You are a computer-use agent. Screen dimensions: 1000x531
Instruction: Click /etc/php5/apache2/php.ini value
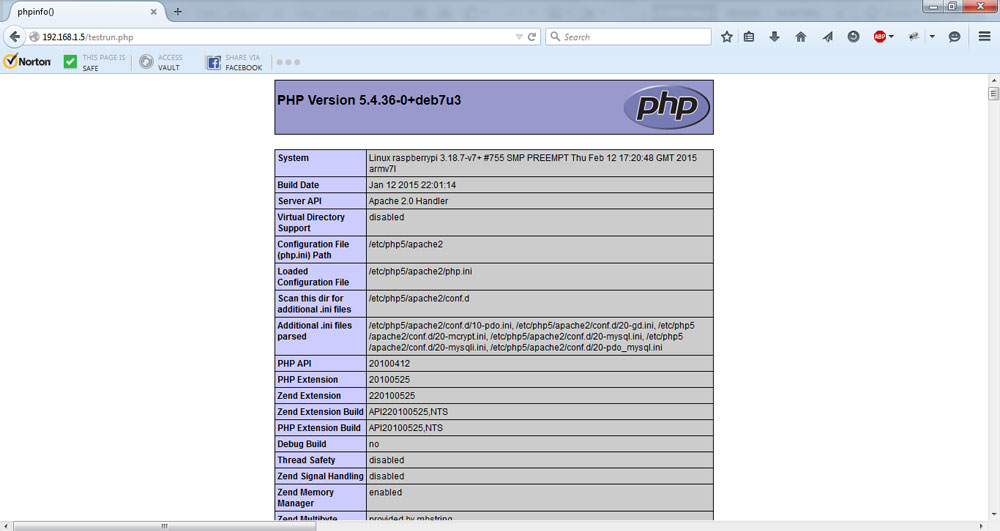pyautogui.click(x=420, y=271)
